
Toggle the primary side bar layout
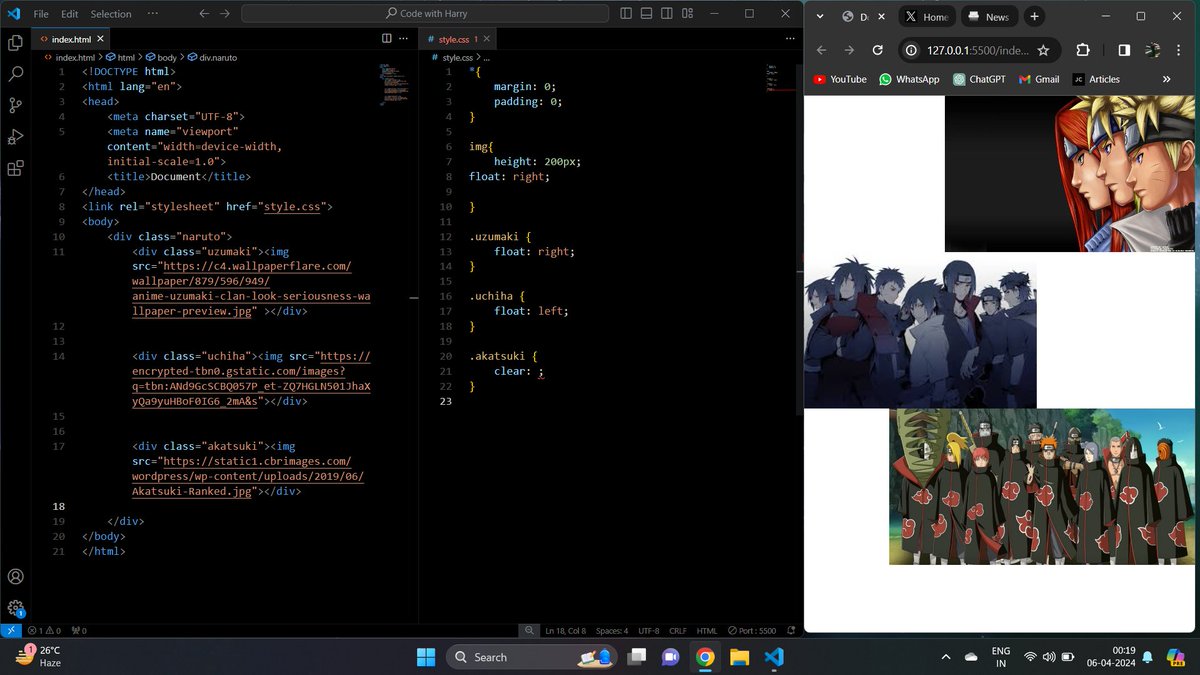[626, 14]
